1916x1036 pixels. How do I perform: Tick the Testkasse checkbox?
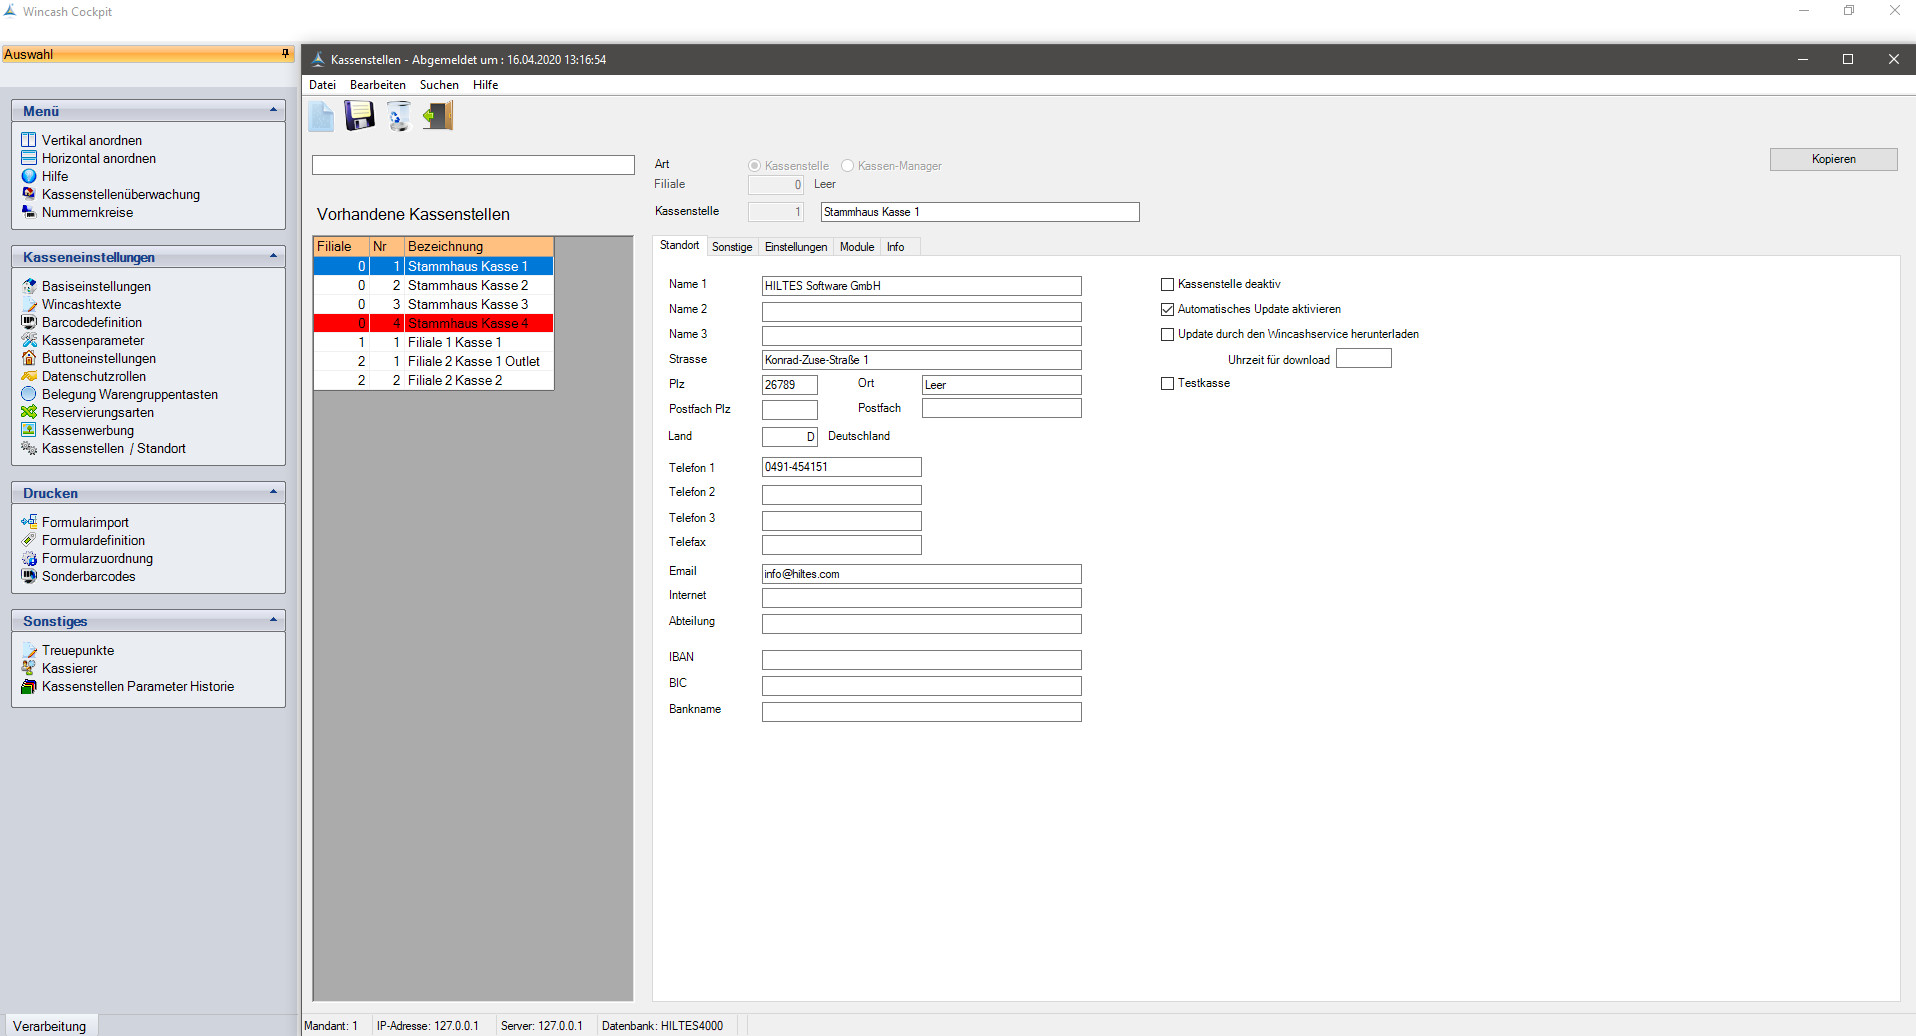tap(1167, 384)
